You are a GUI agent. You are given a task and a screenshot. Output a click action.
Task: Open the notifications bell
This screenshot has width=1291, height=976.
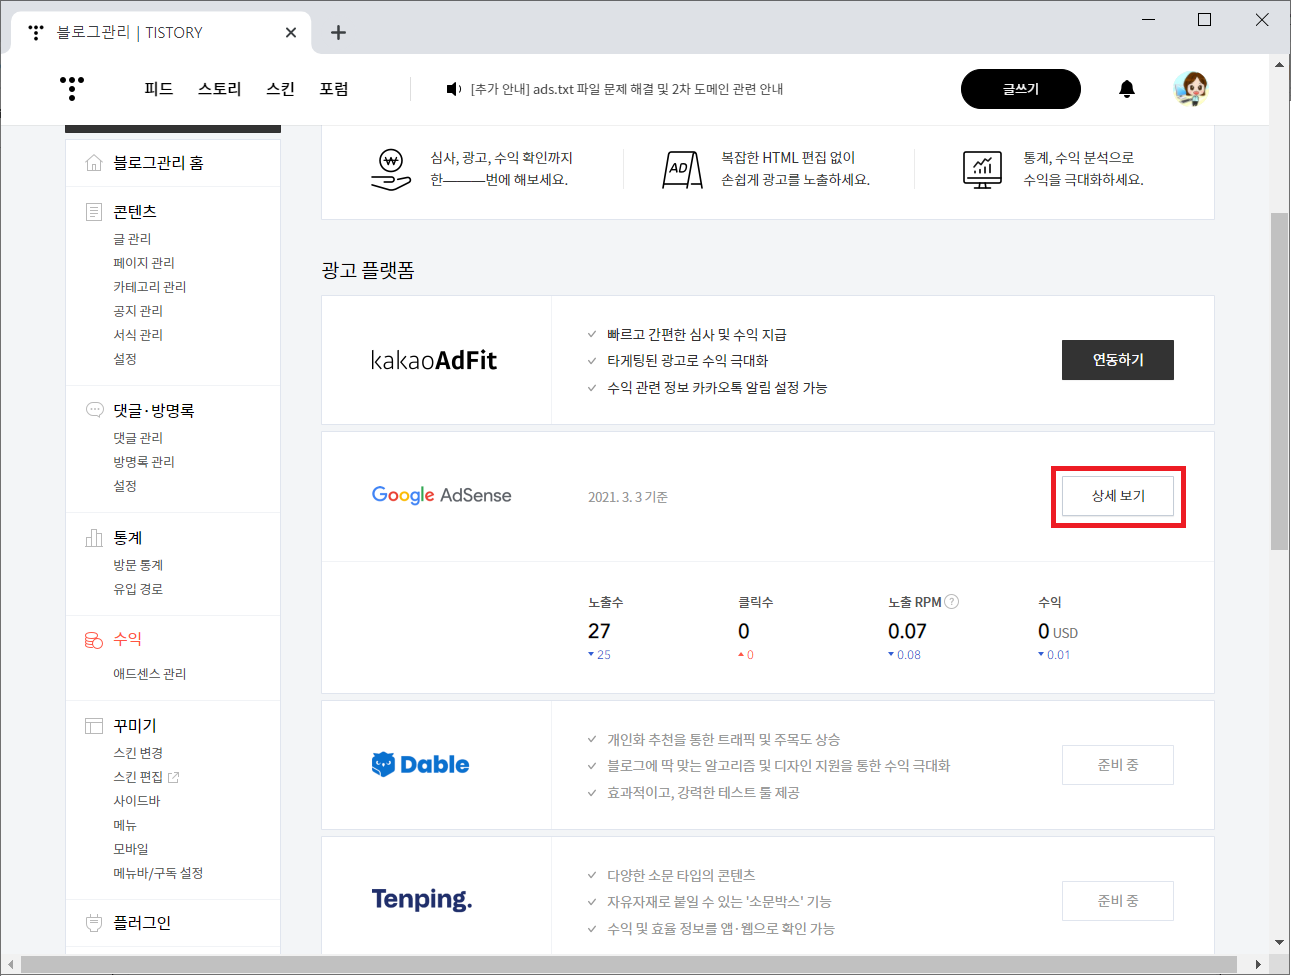click(1127, 89)
